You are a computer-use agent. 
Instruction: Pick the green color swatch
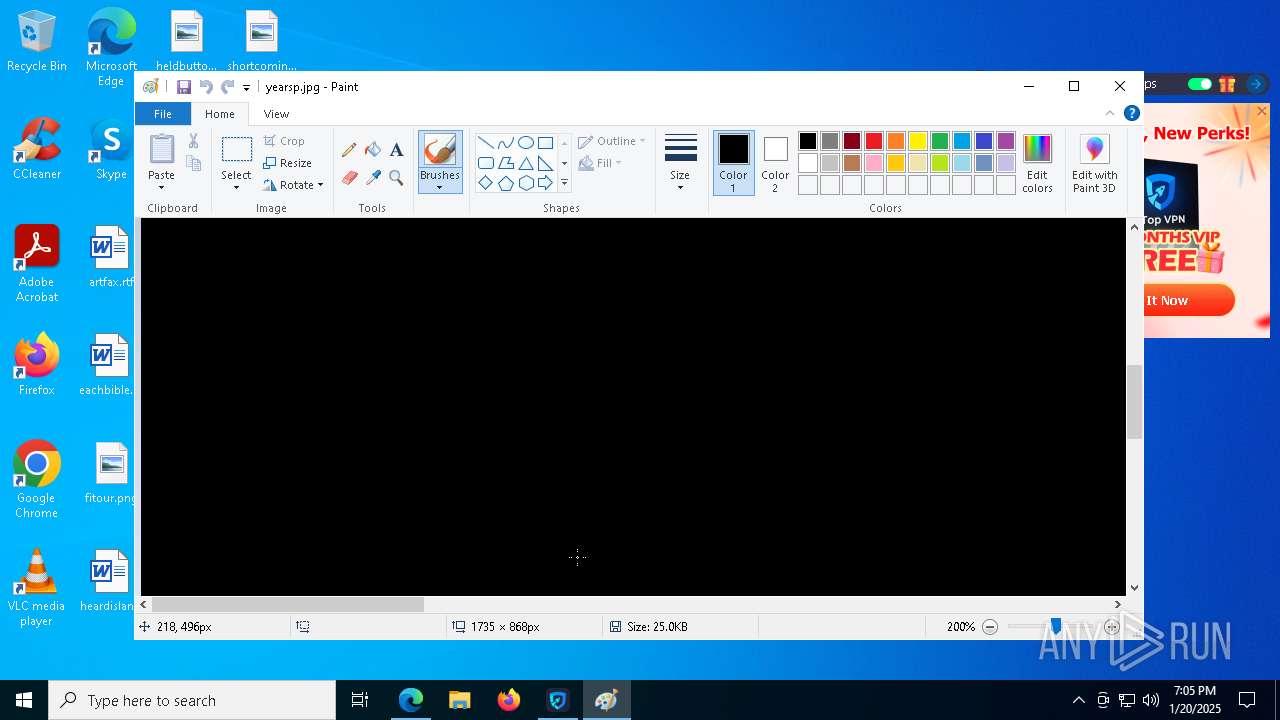pyautogui.click(x=940, y=141)
